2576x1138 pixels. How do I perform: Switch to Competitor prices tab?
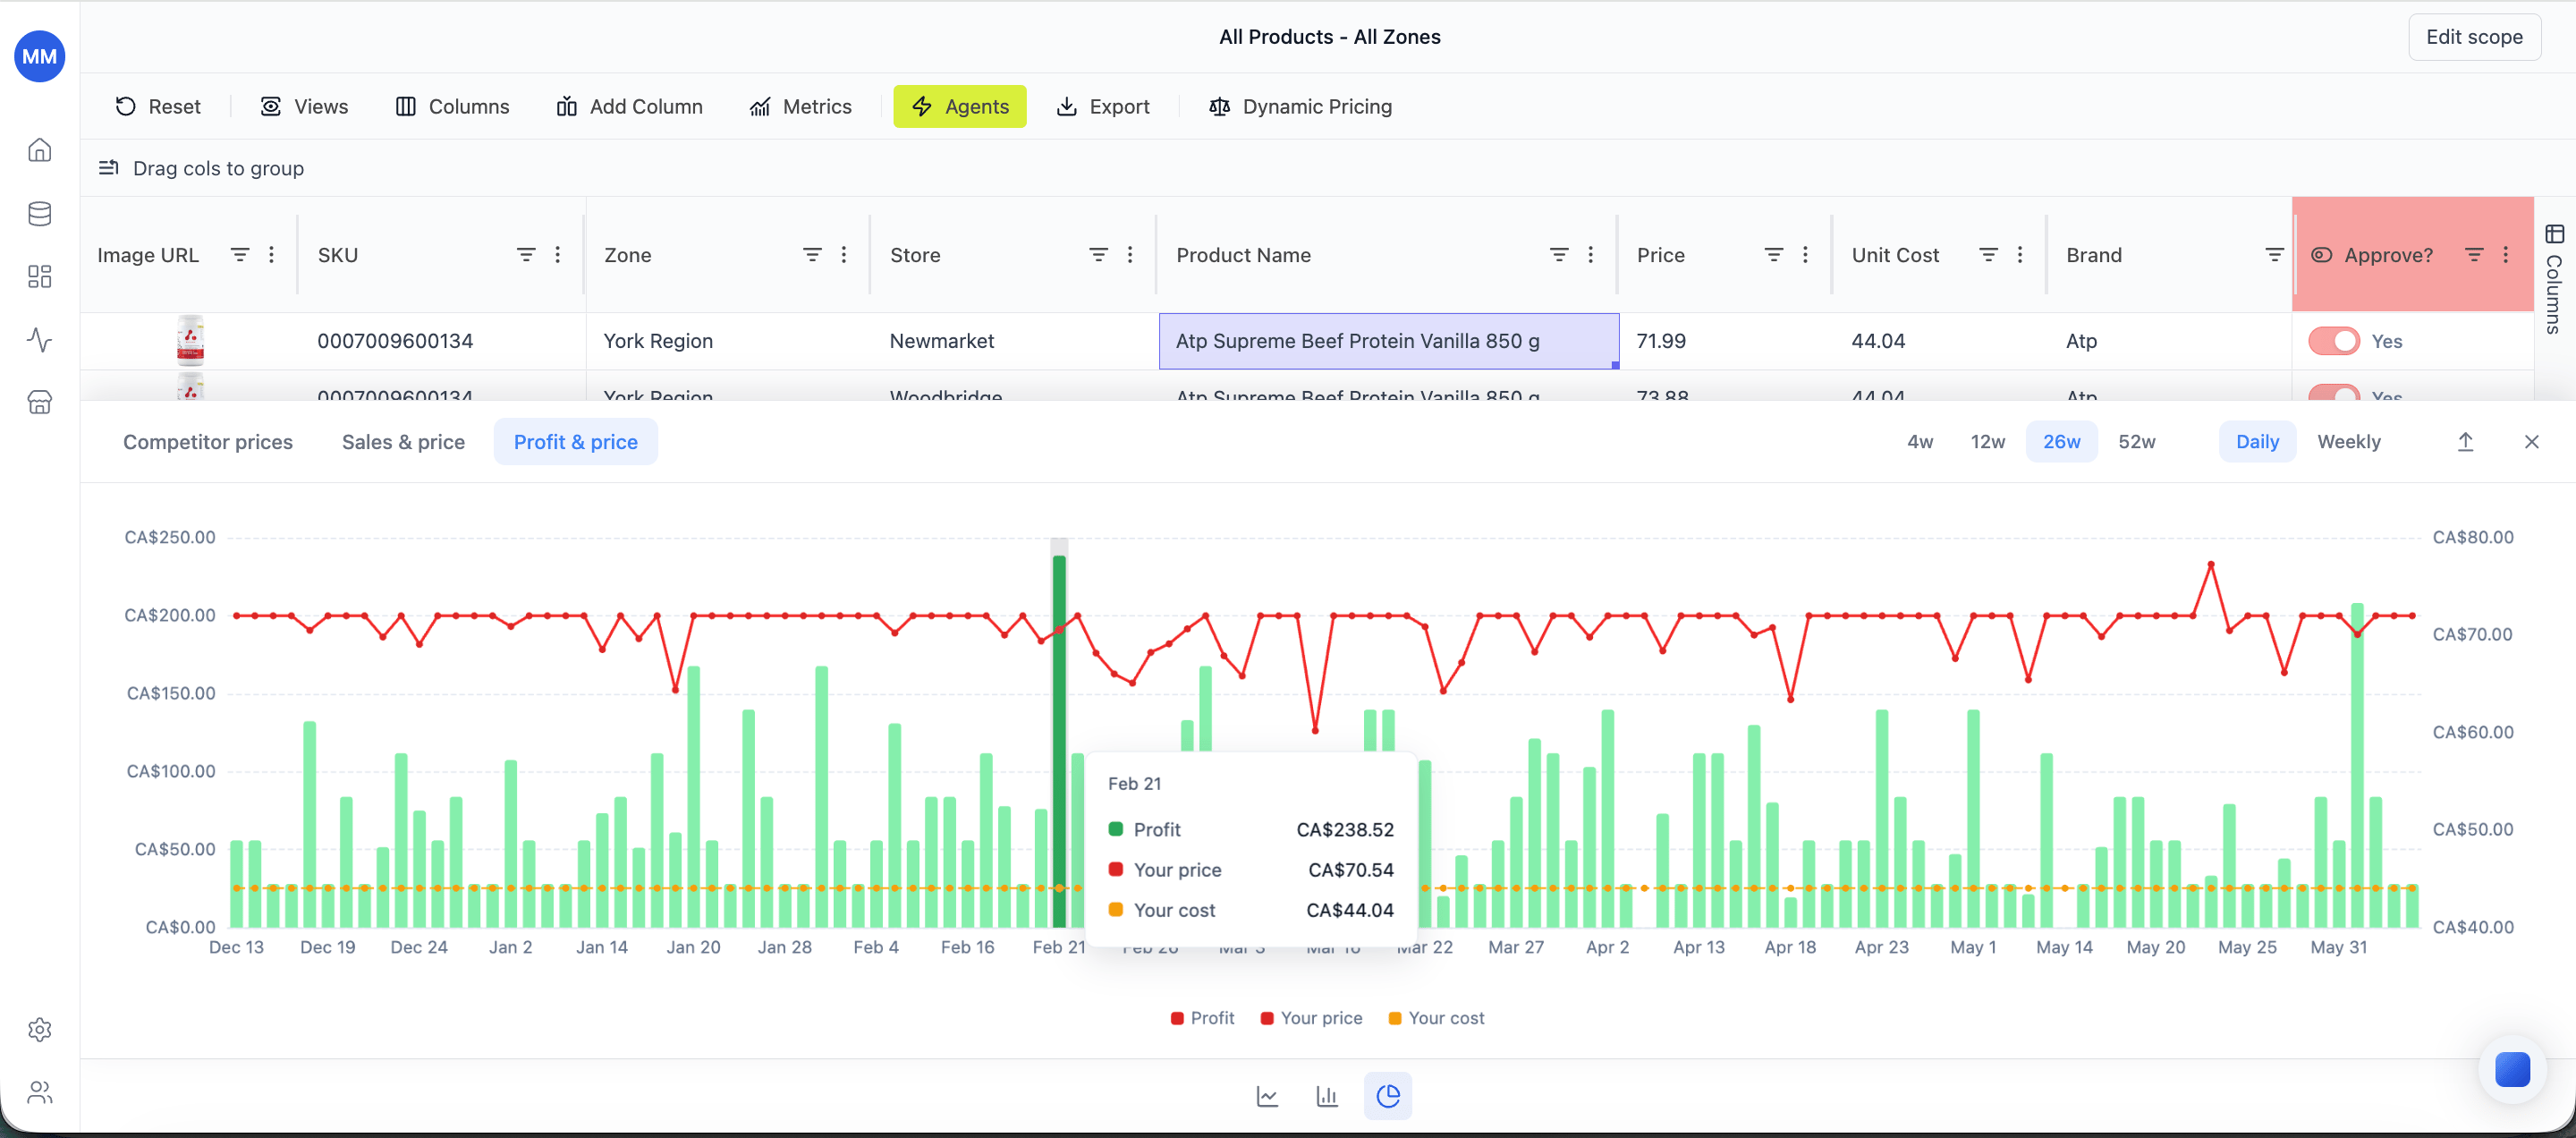click(208, 442)
